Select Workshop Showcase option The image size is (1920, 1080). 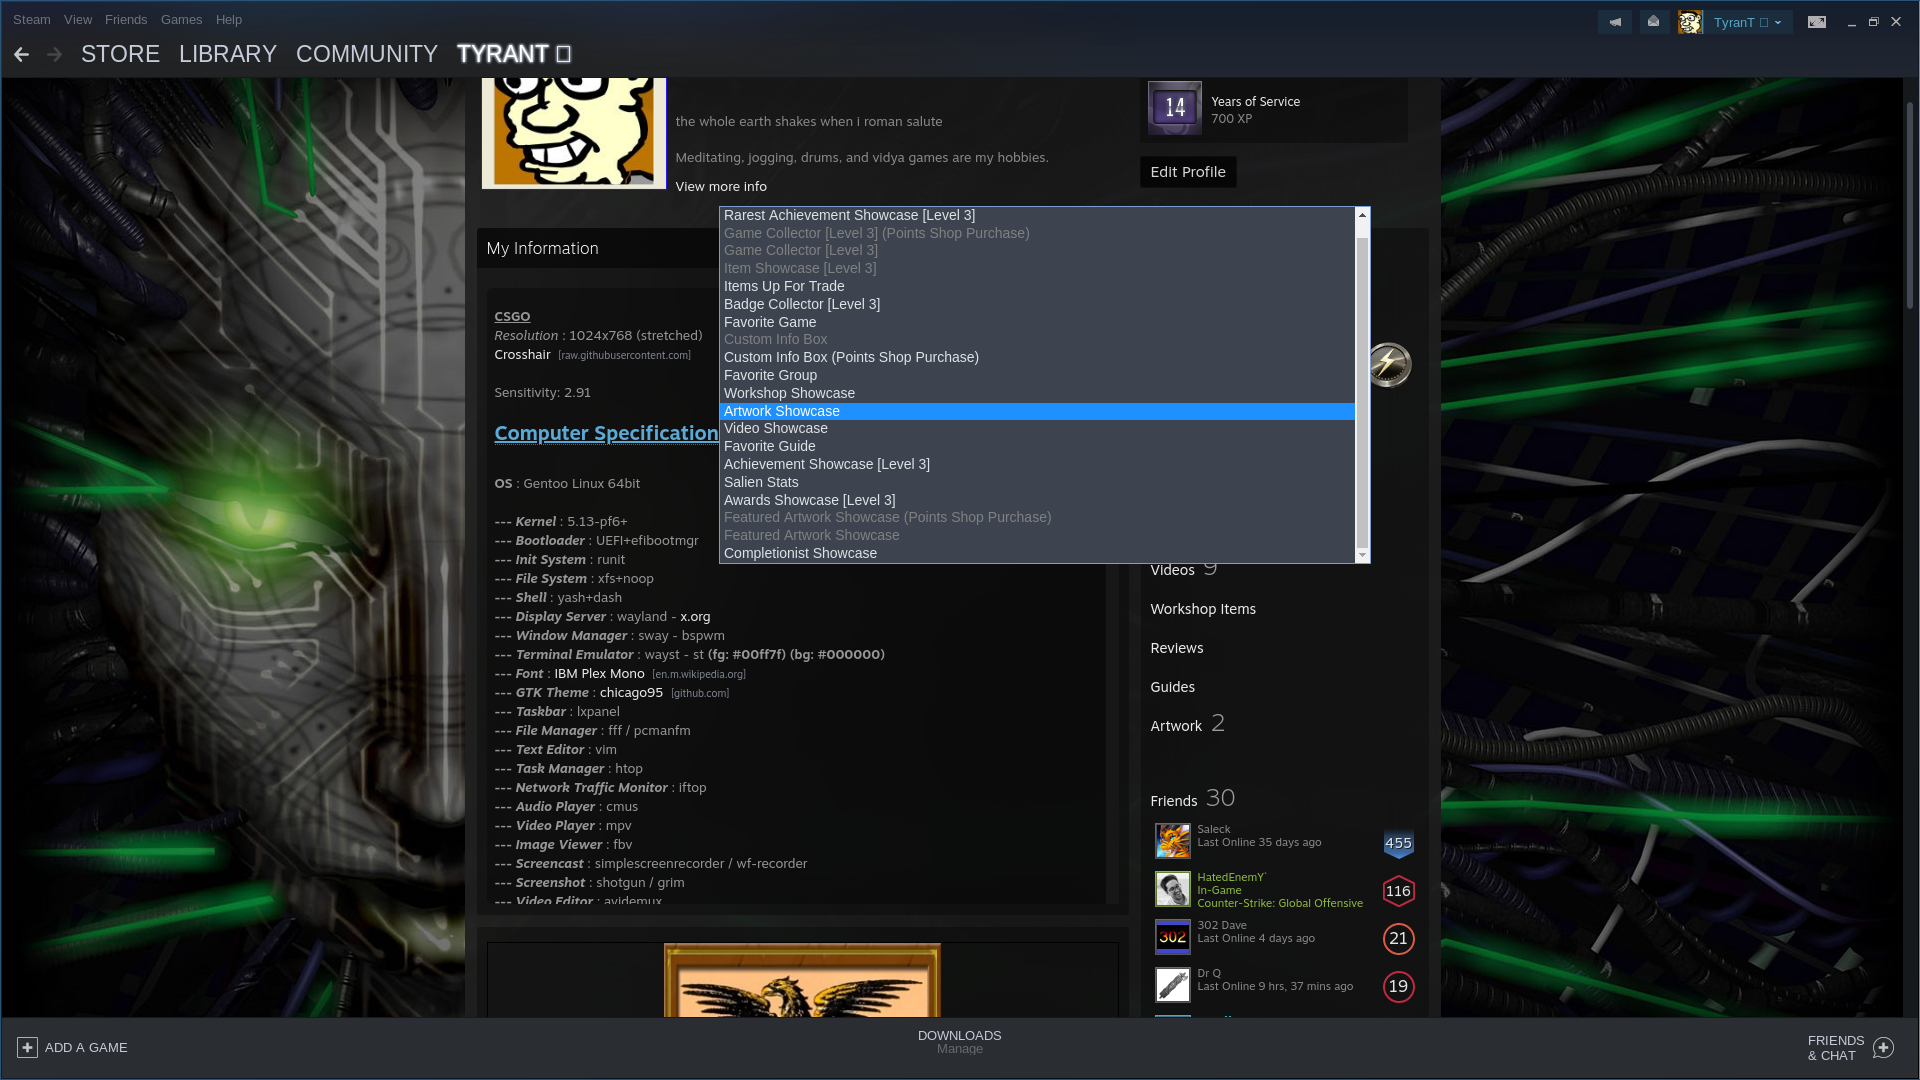point(1037,393)
